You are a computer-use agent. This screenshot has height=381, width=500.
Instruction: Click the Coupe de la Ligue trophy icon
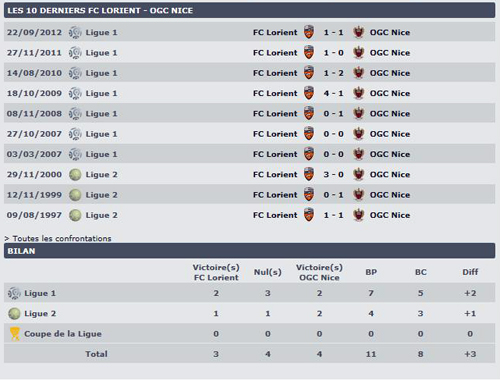15,334
